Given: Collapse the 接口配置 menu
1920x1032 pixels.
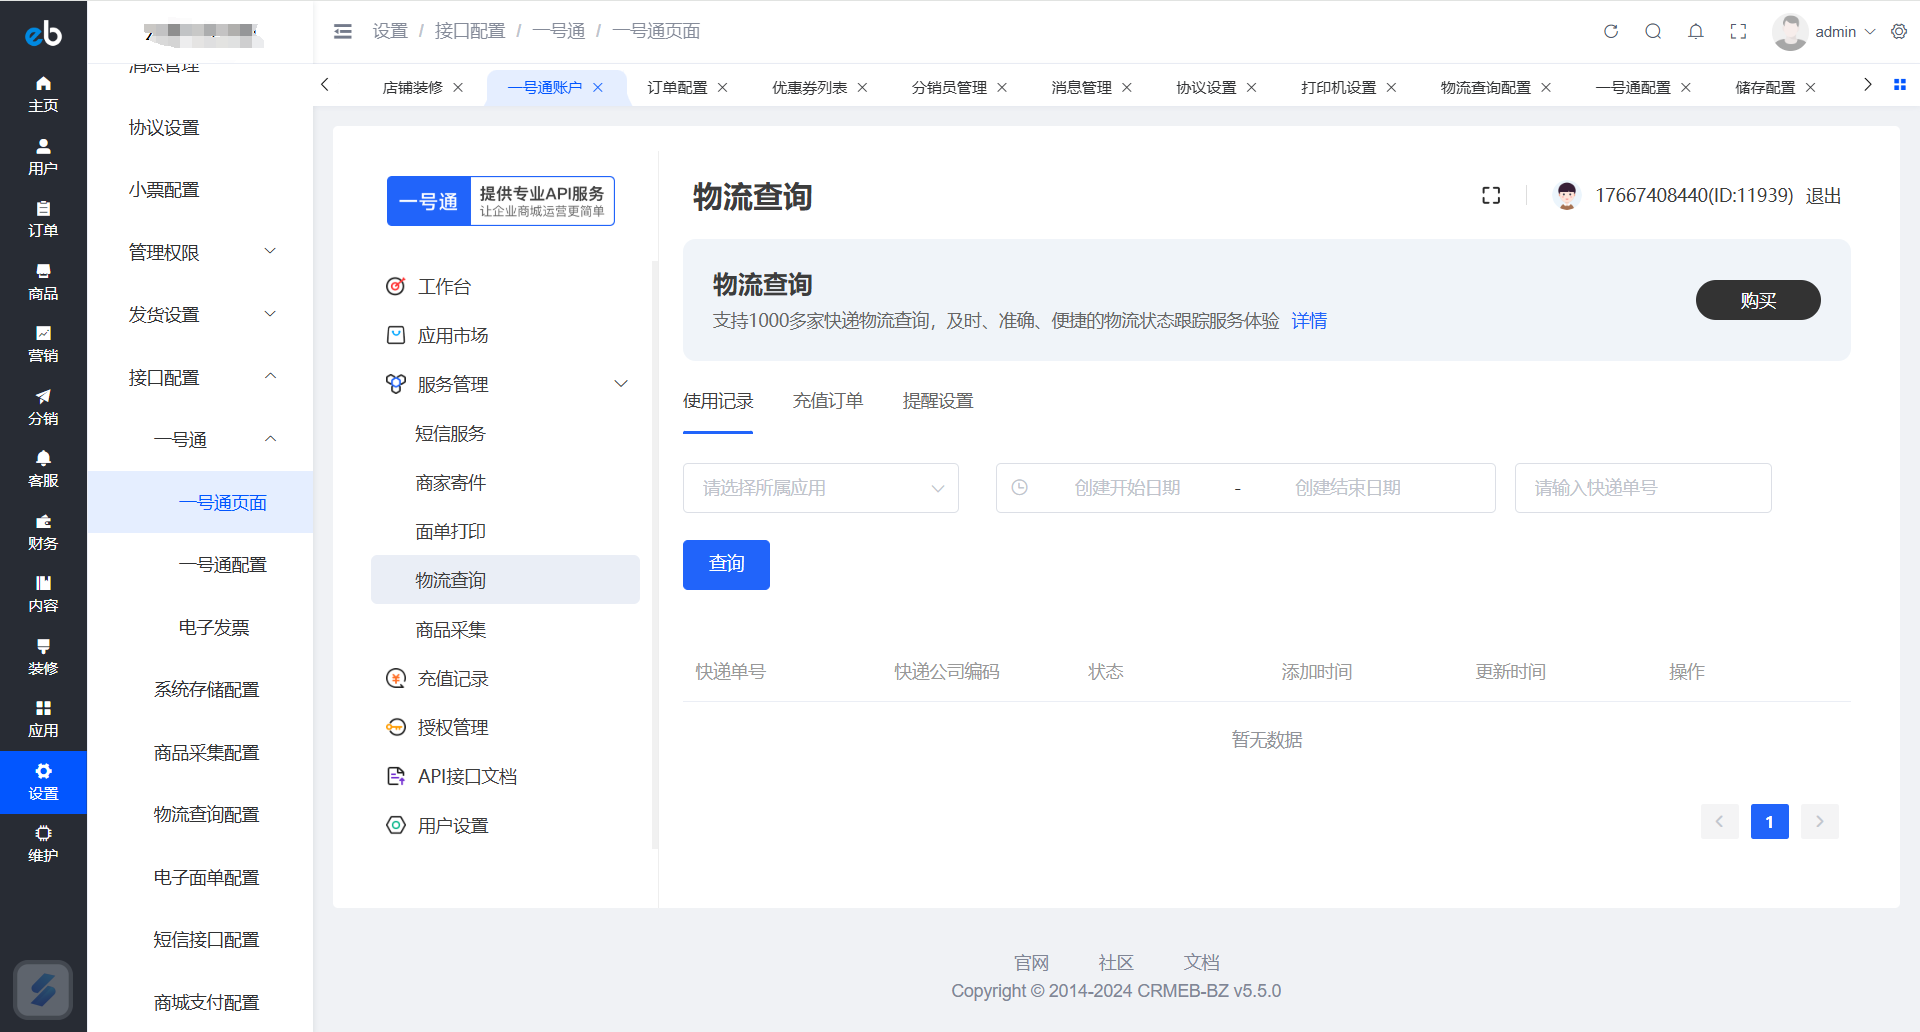Looking at the screenshot, I should click(x=200, y=377).
